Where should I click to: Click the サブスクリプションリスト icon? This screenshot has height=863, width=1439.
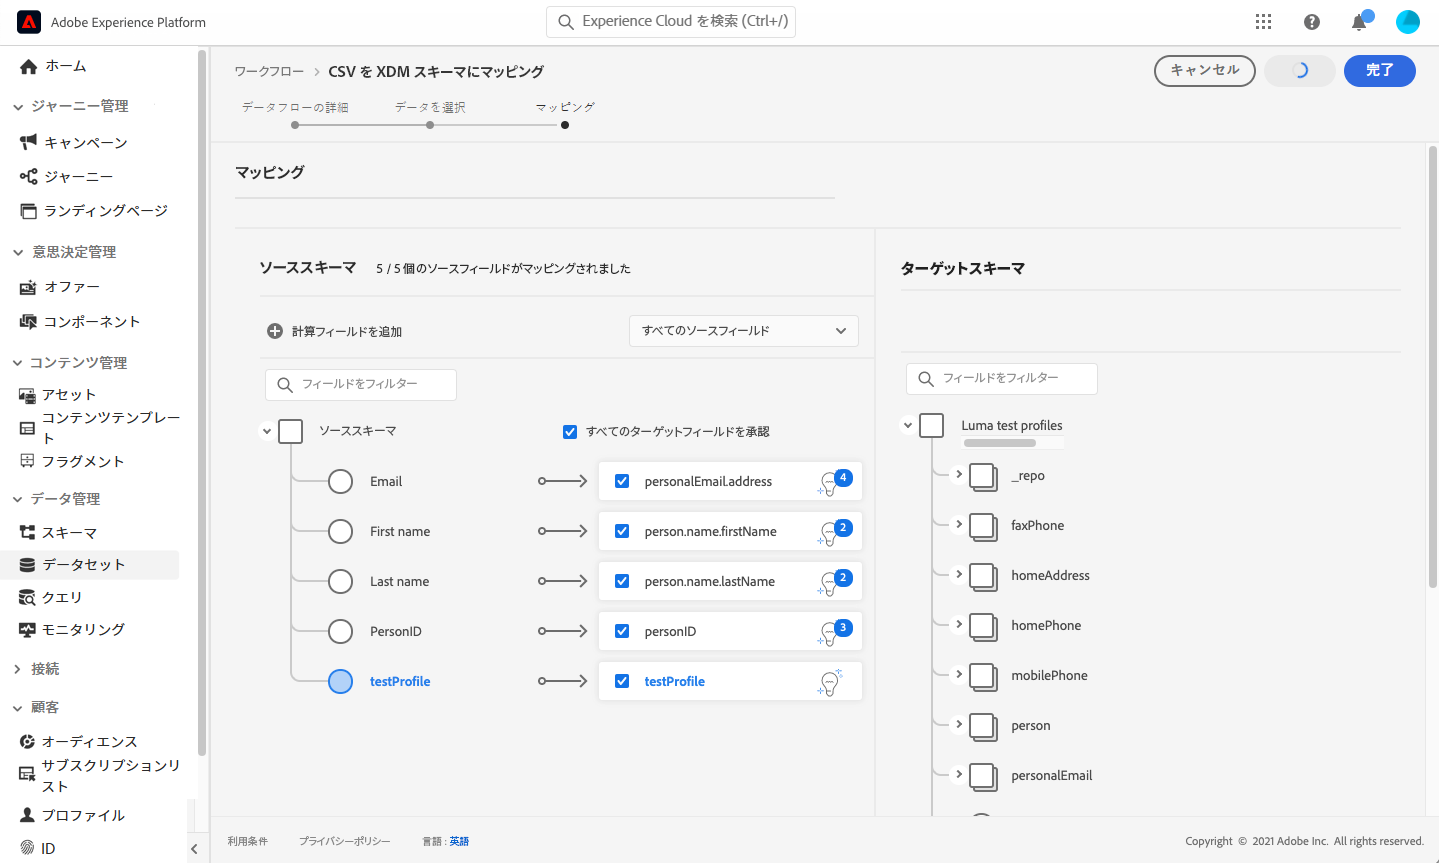(27, 775)
